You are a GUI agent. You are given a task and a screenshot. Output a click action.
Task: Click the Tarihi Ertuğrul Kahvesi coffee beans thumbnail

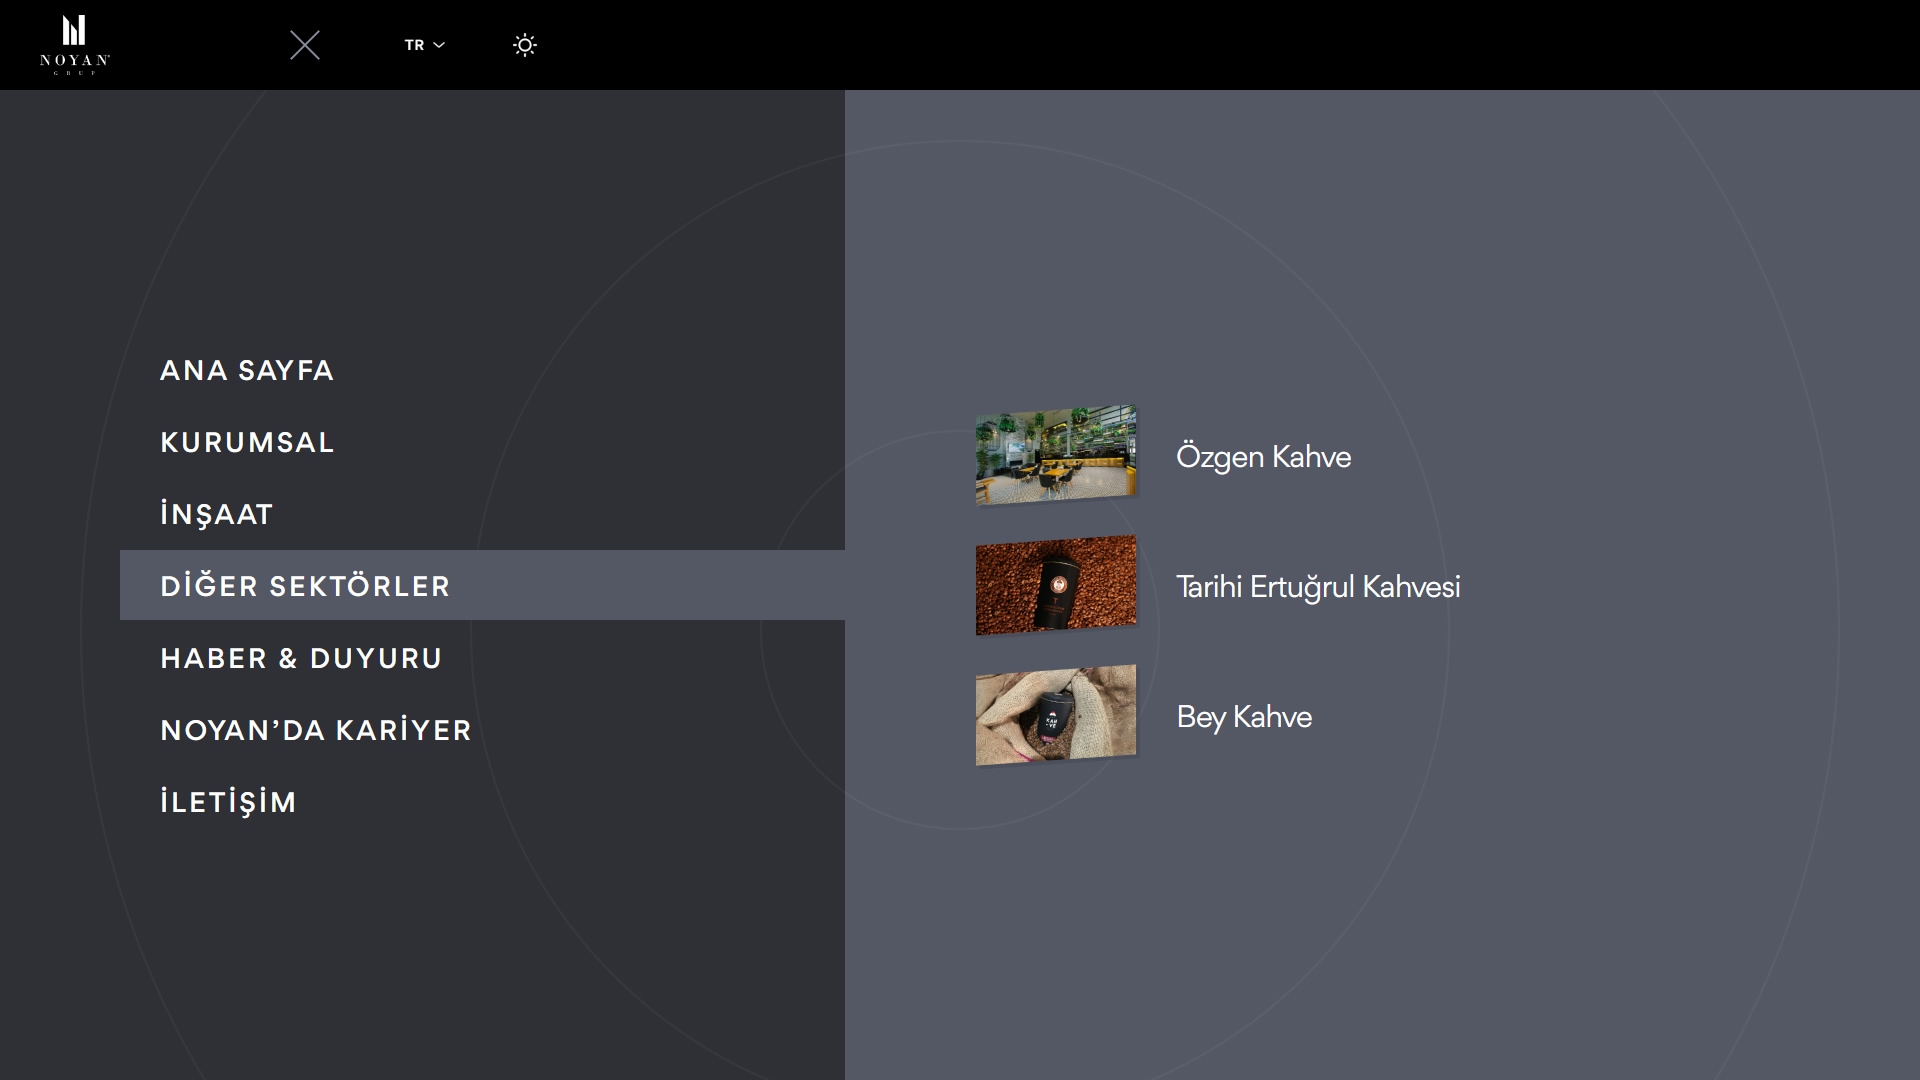1056,585
